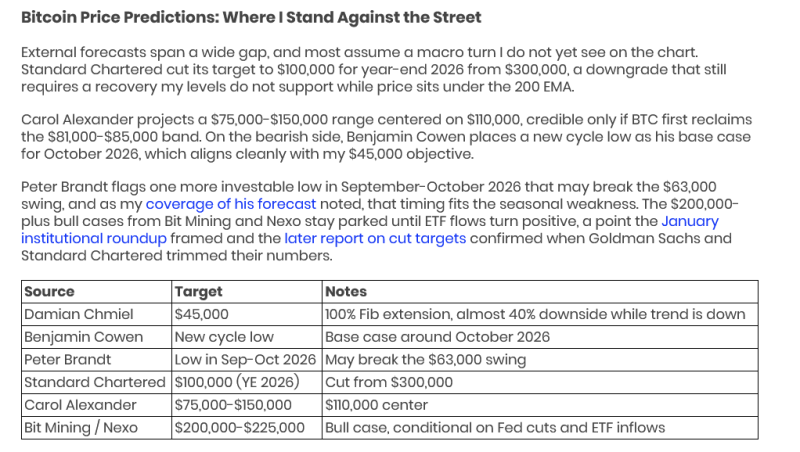This screenshot has height=452, width=800.
Task: Click the '$100,000 (YE 2026)' target cell
Action: (x=247, y=382)
